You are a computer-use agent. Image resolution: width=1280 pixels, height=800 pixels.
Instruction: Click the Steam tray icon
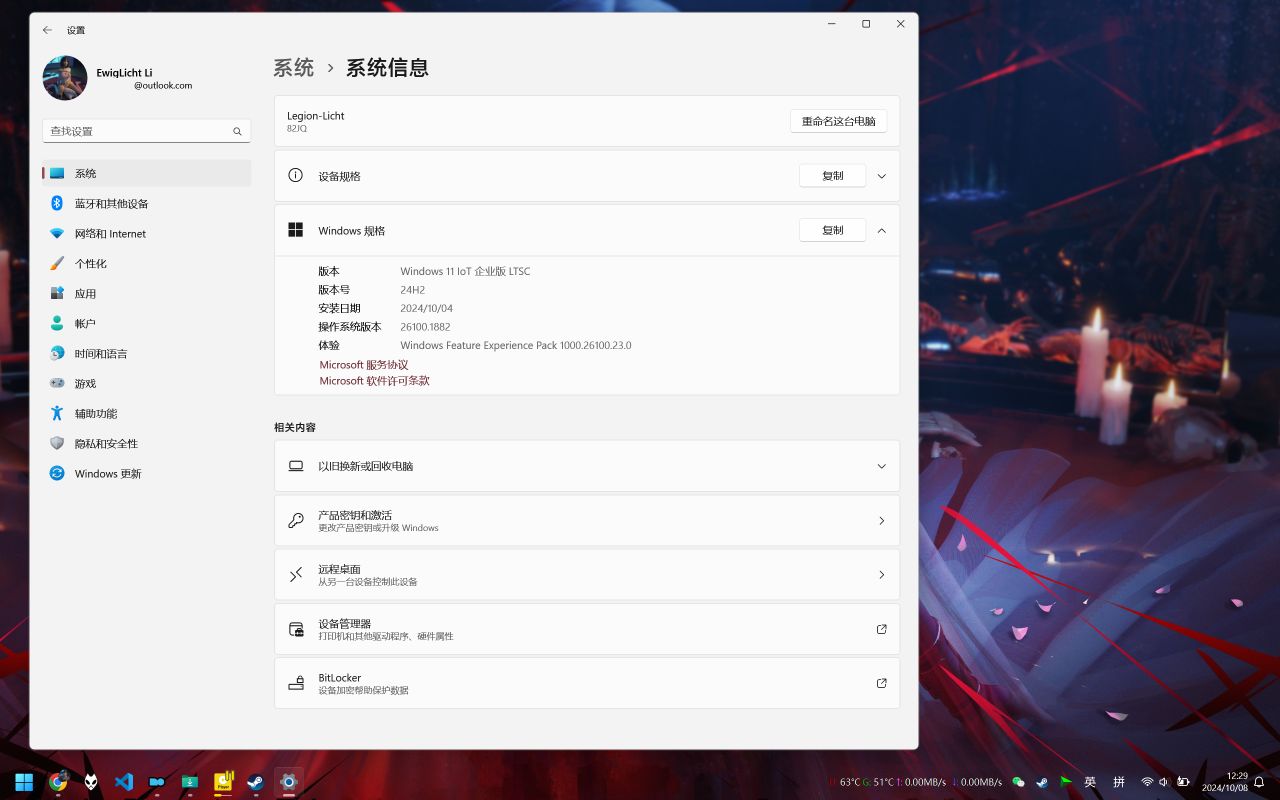coord(1042,782)
